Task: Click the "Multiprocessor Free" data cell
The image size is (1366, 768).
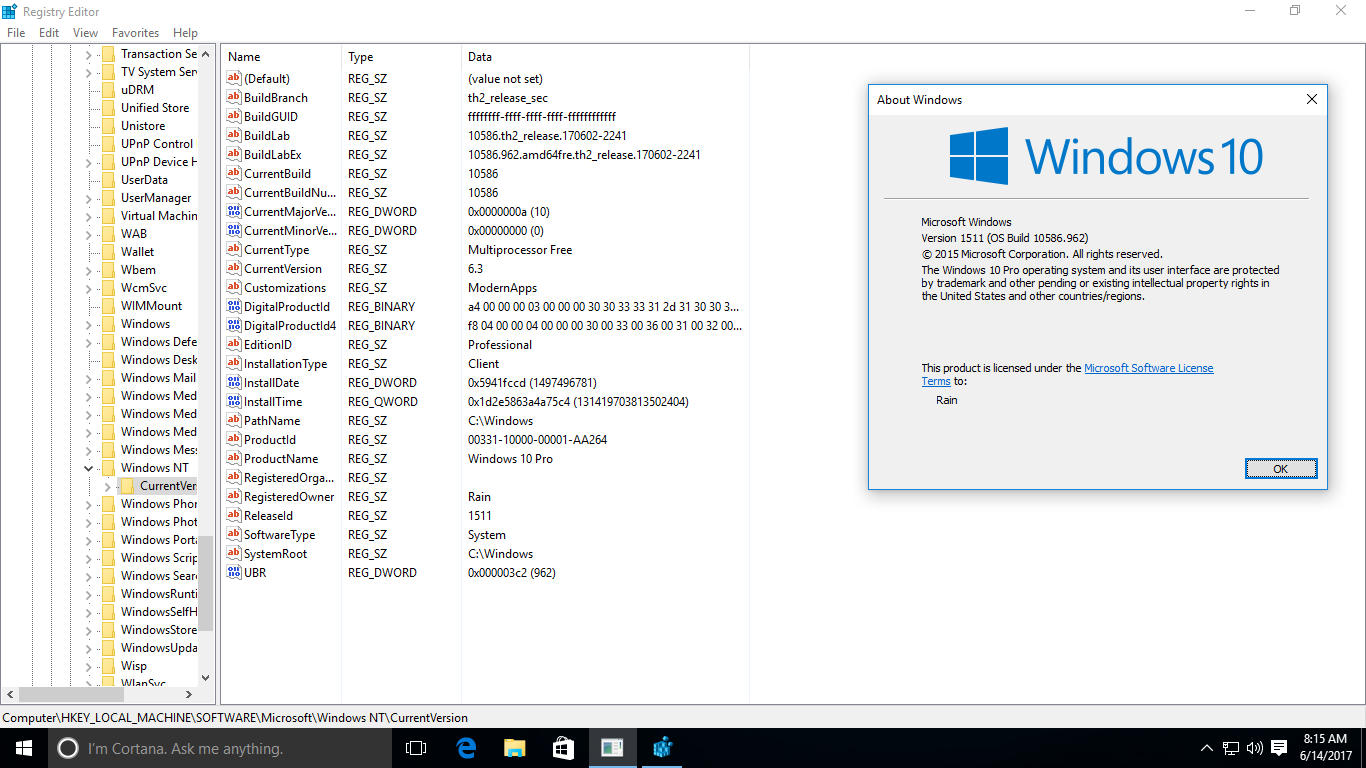Action: [x=520, y=250]
